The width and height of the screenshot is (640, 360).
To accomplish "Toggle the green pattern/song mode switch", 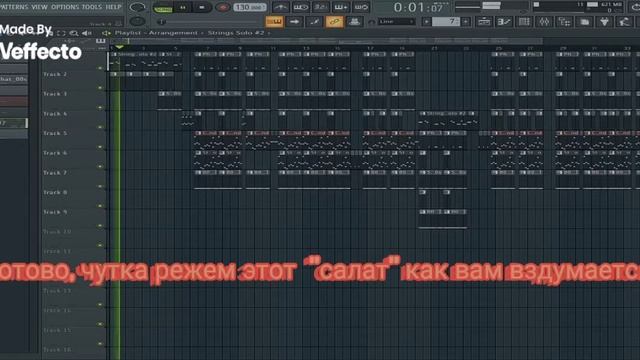I will pyautogui.click(x=163, y=7).
